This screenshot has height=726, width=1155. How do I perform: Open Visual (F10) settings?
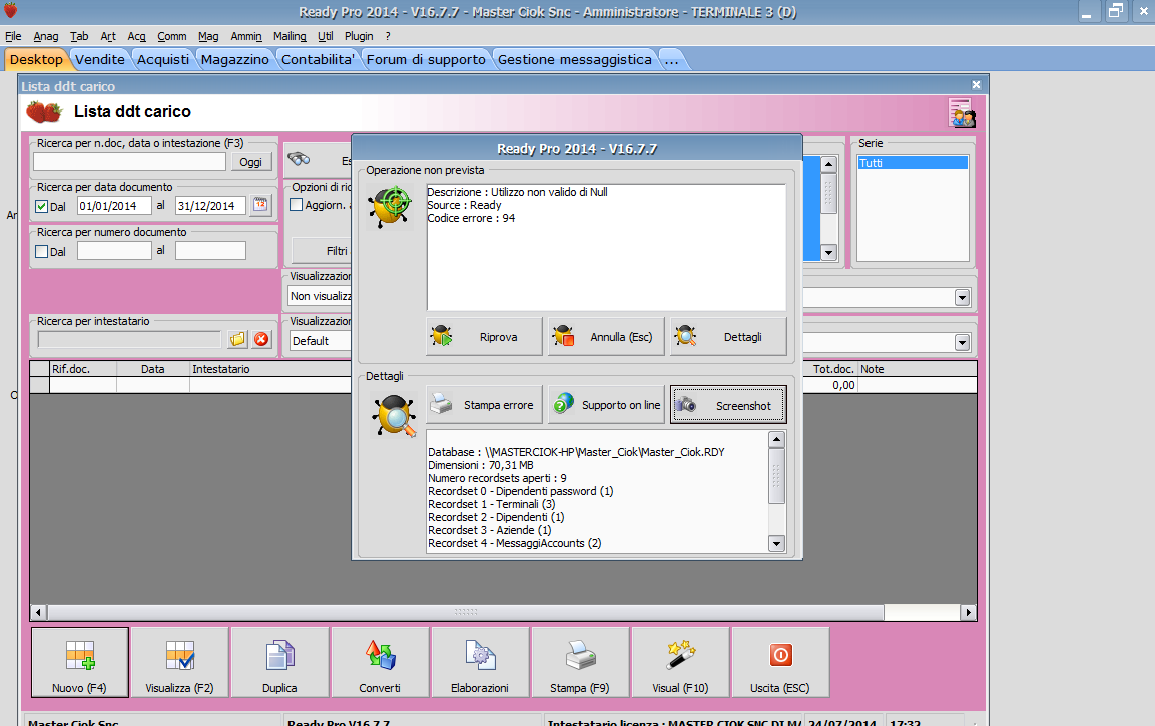click(x=680, y=662)
